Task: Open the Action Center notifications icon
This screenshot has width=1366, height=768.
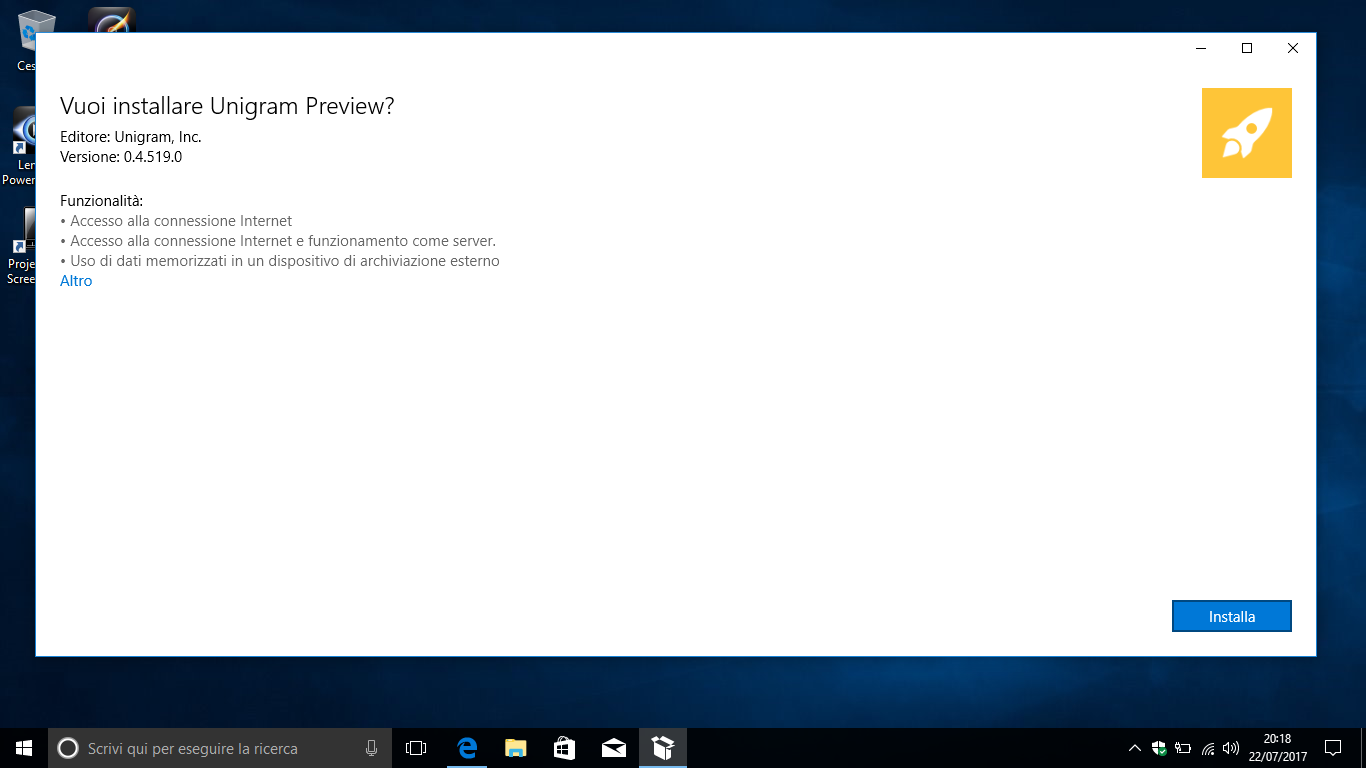Action: pyautogui.click(x=1332, y=748)
